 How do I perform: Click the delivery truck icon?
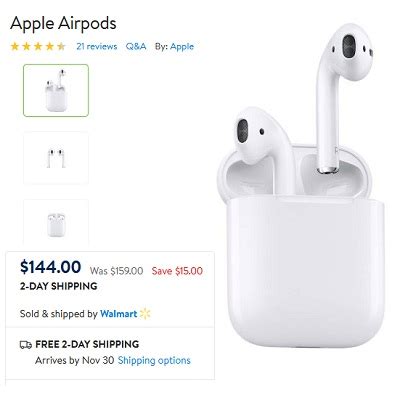coord(26,345)
